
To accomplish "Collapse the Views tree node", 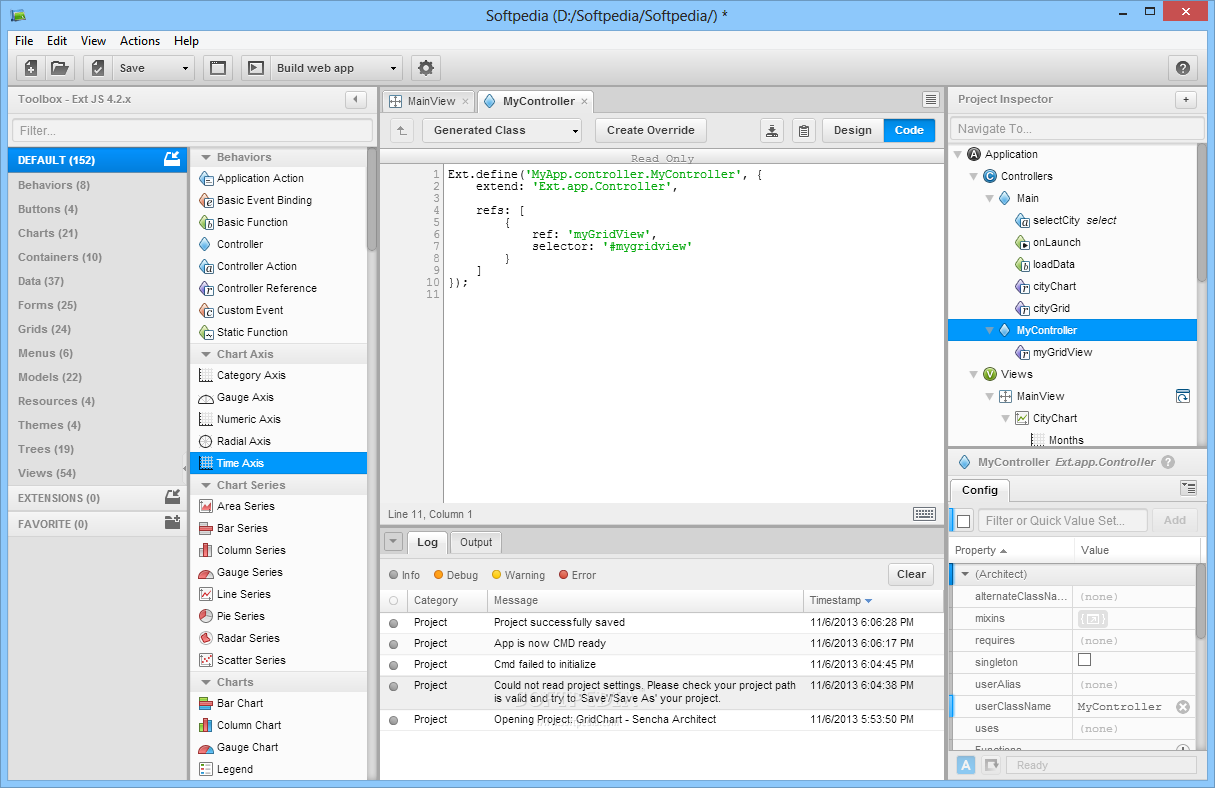I will tap(973, 374).
